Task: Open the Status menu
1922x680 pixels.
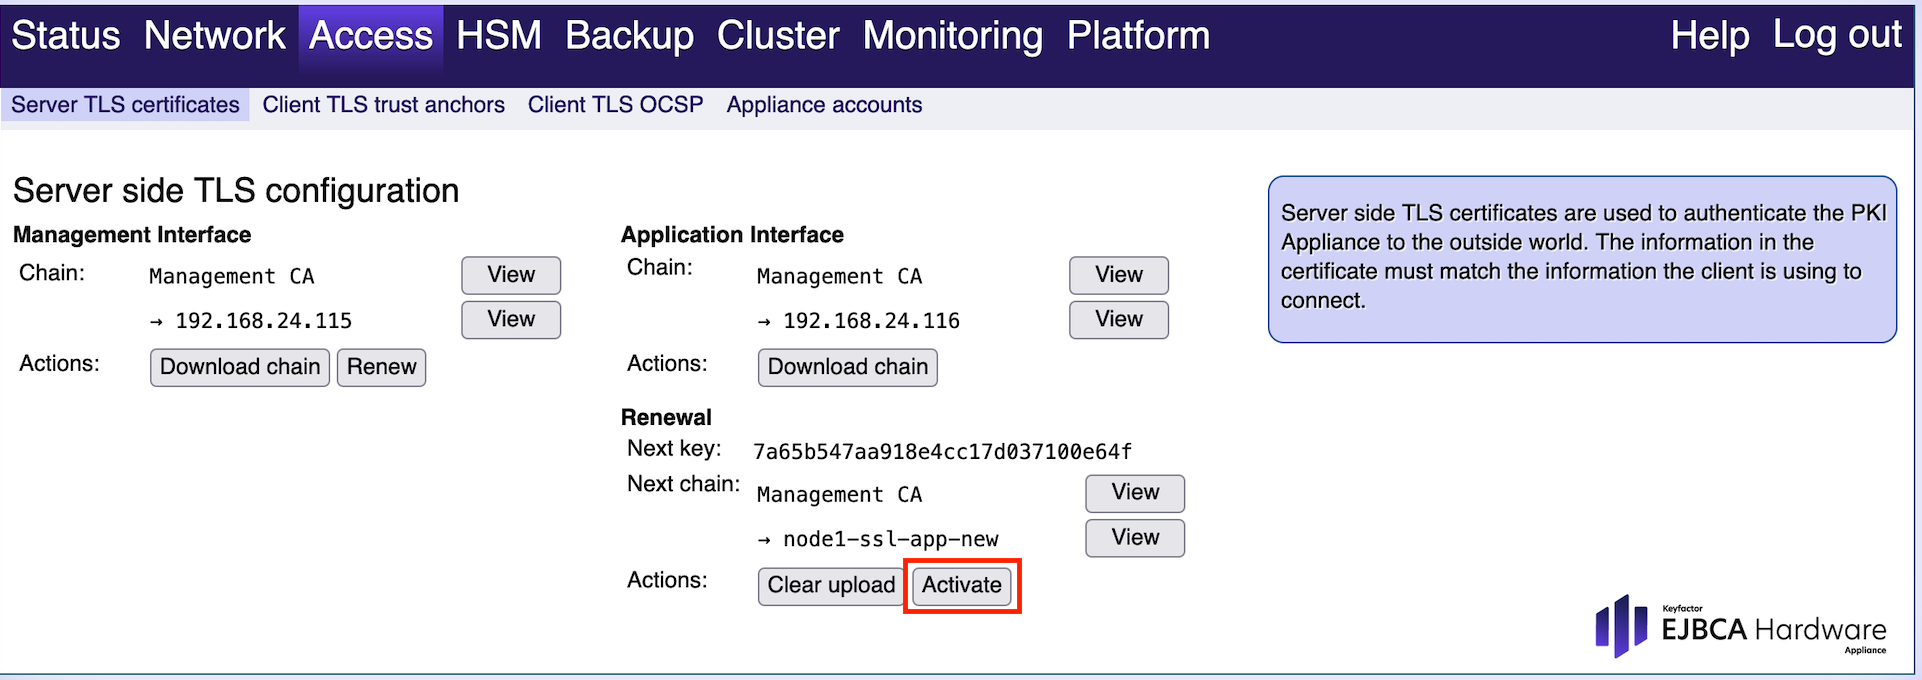Action: point(66,36)
